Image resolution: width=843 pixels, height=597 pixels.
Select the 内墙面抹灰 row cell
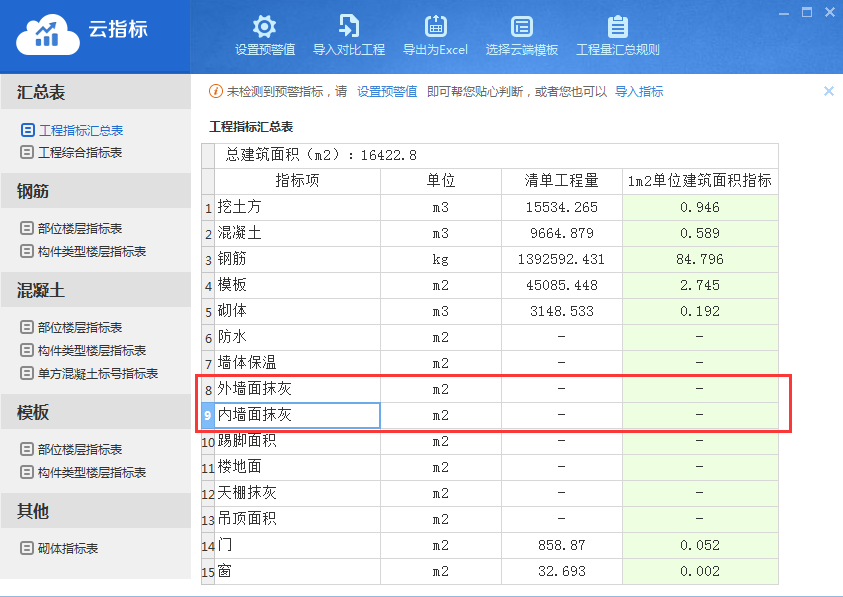pos(297,415)
